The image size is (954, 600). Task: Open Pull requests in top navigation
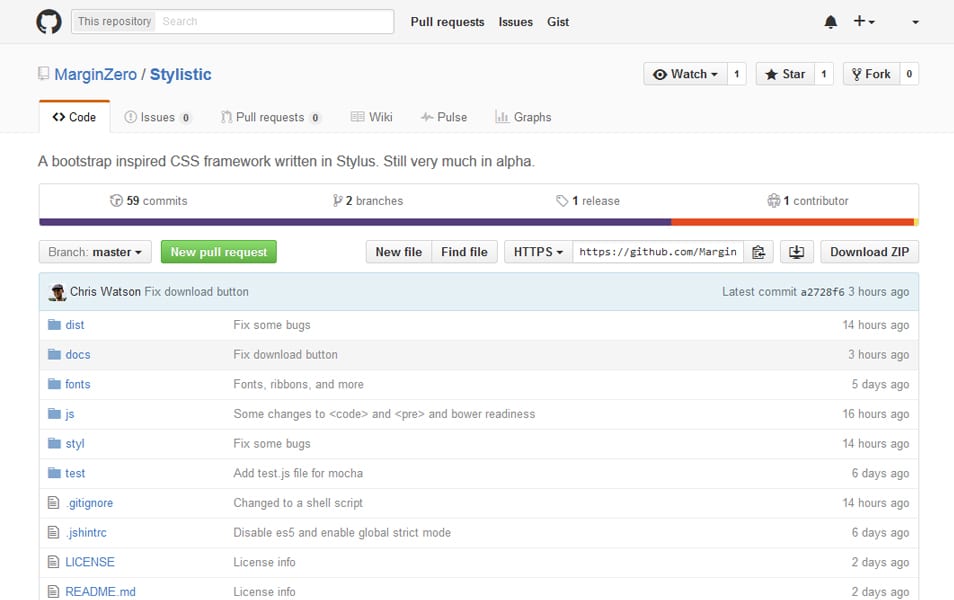click(x=447, y=22)
